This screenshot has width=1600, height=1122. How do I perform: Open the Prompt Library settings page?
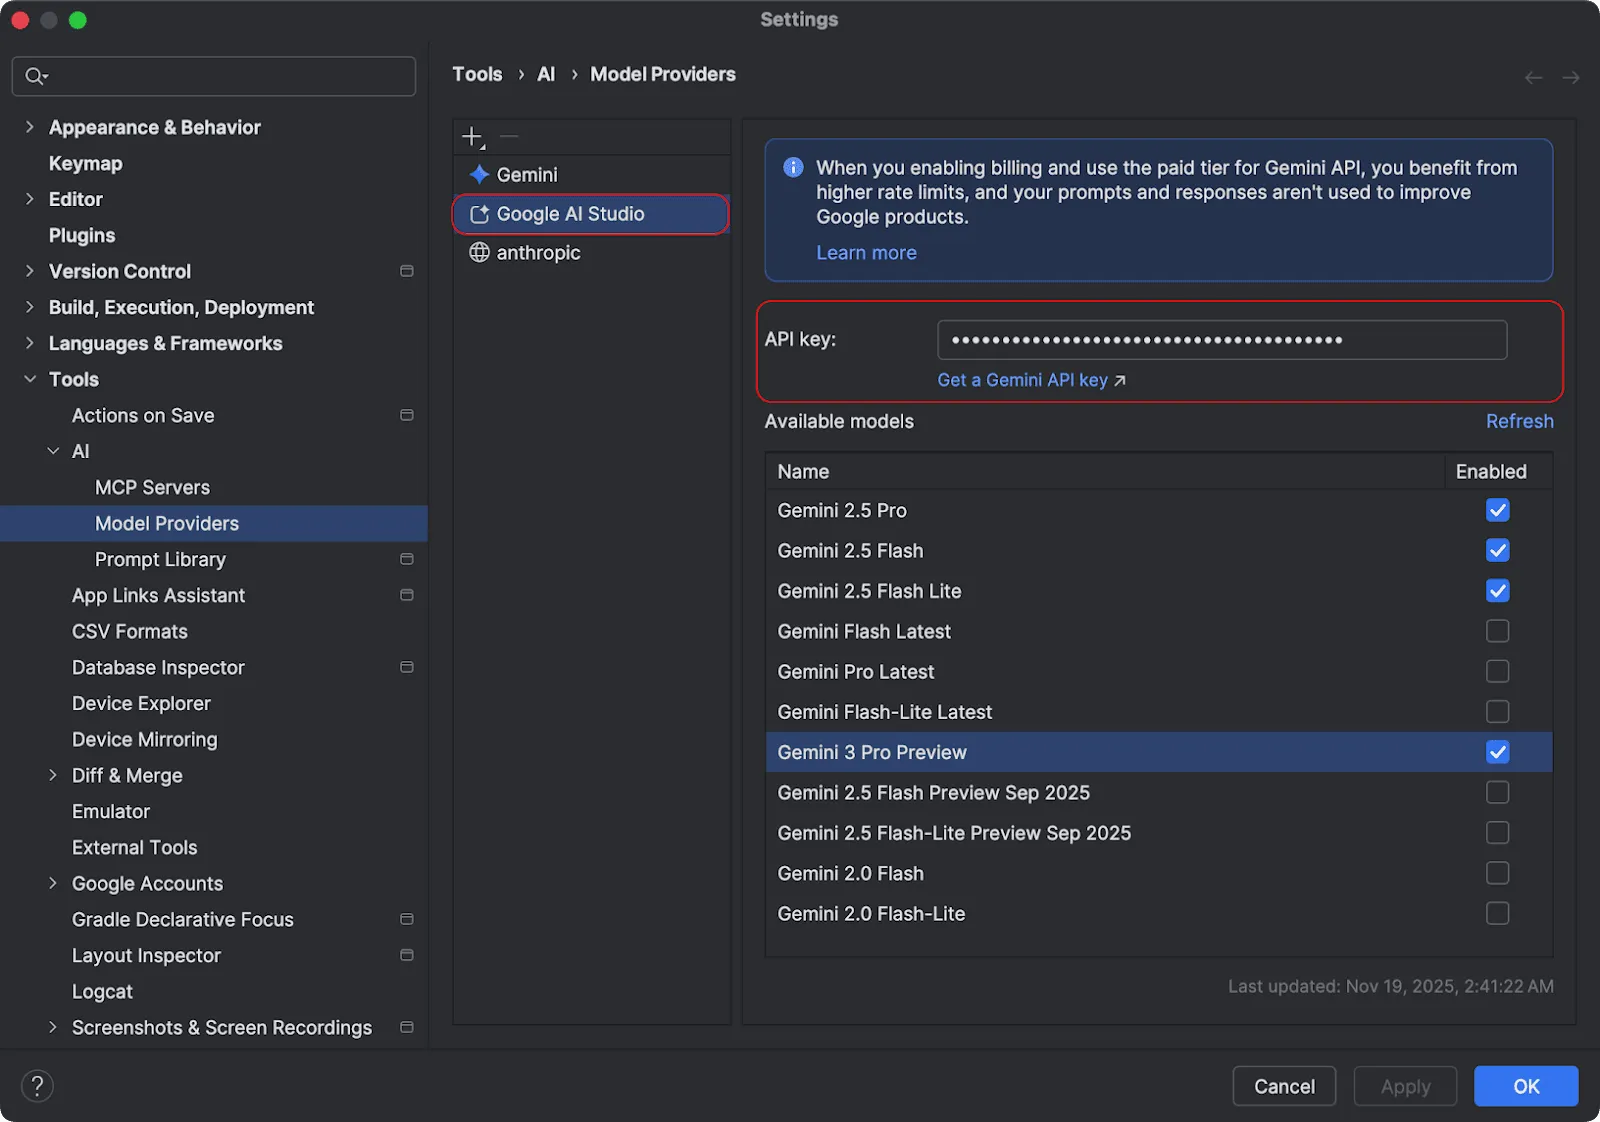click(160, 560)
